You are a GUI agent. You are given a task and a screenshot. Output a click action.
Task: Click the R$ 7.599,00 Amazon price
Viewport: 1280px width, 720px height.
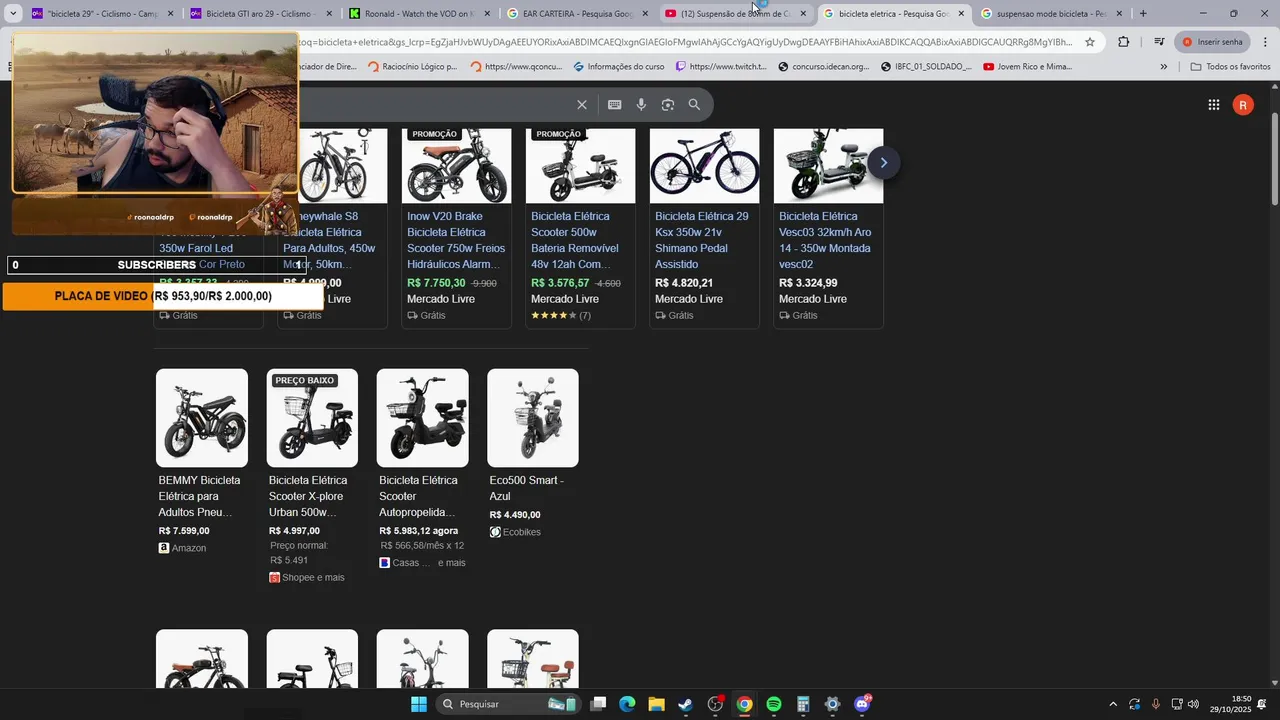point(184,531)
